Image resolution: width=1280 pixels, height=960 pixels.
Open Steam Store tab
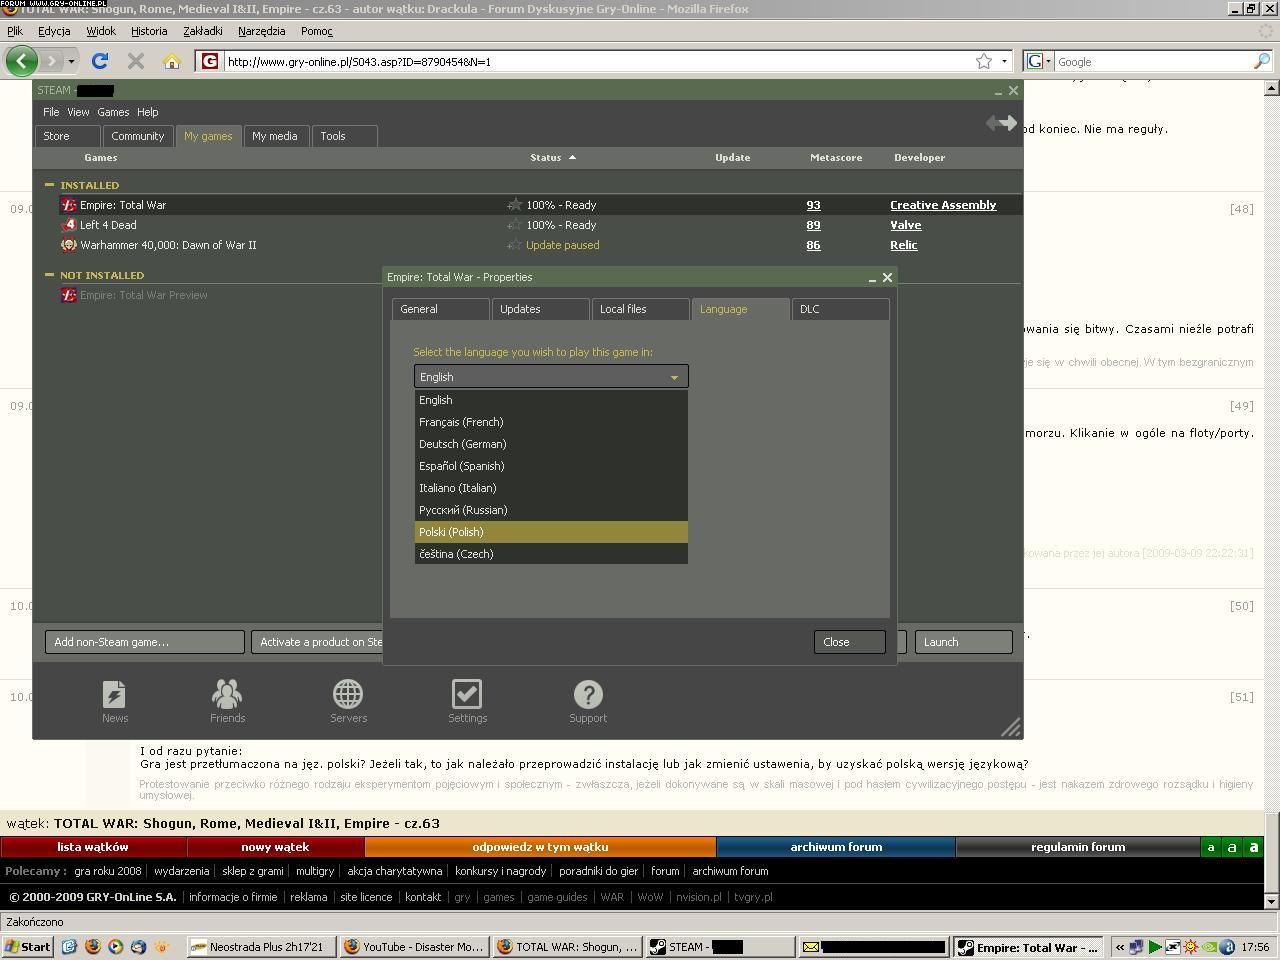click(68, 136)
